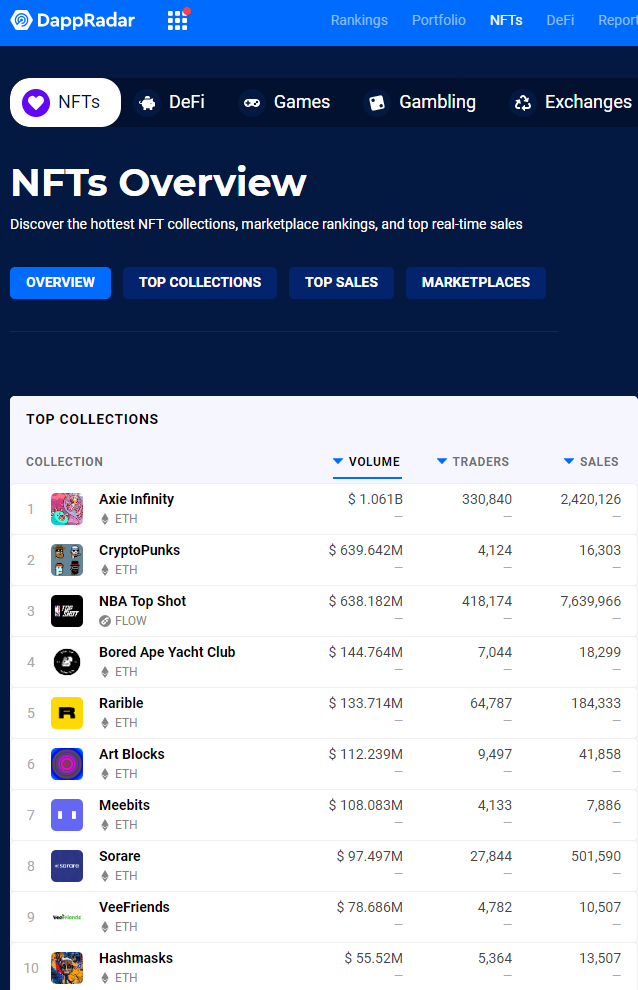The image size is (638, 990).
Task: Switch to the TOP COLLECTIONS tab
Action: click(x=200, y=282)
